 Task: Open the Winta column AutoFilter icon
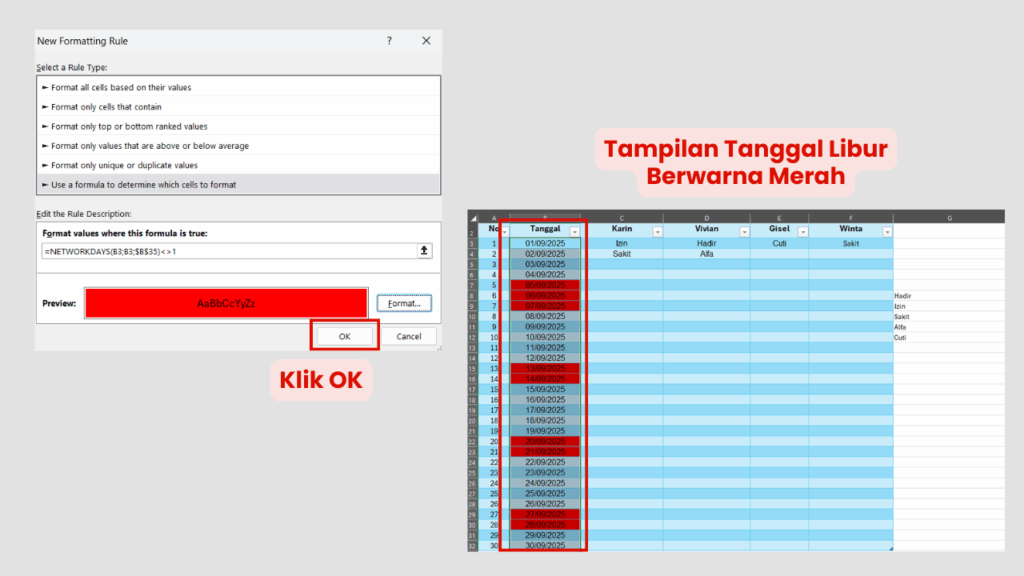click(886, 229)
